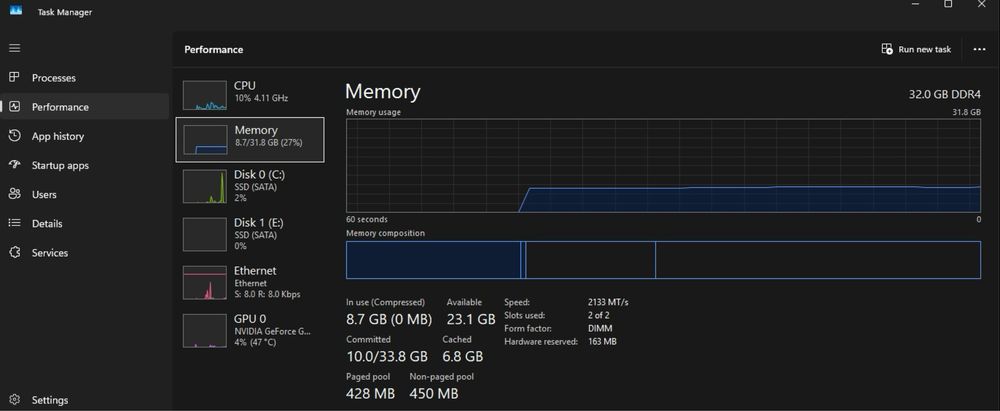Minimize the Task Manager window

[916, 4]
